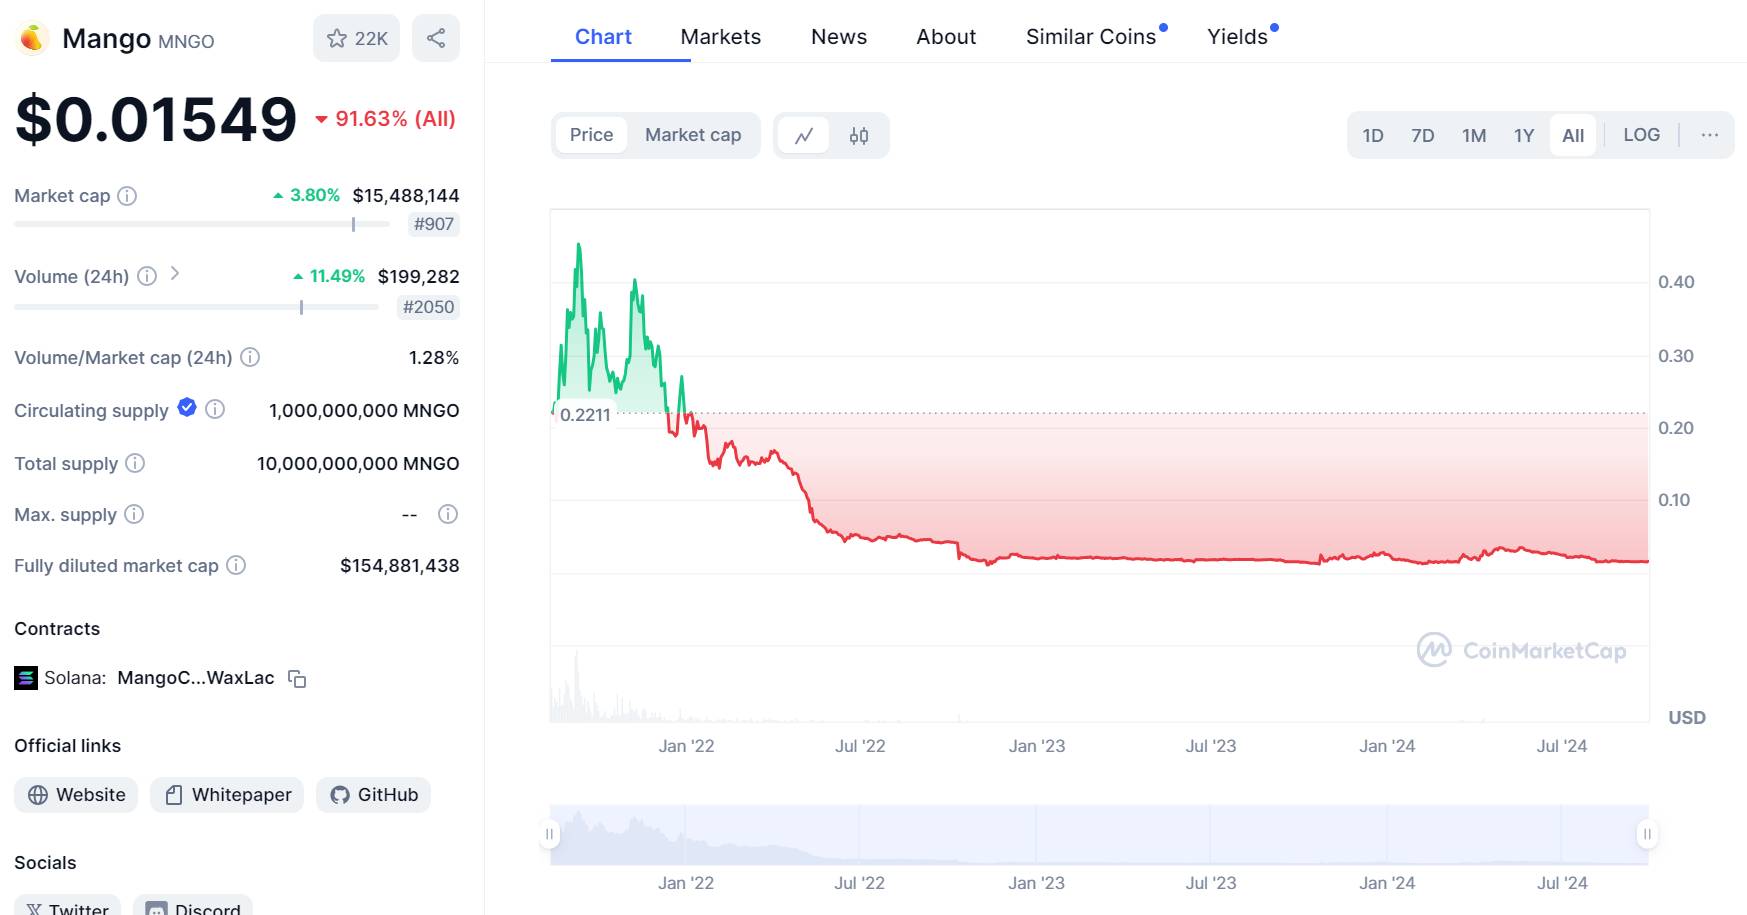Switch to the Markets tab
Viewport: 1747px width, 915px height.
720,37
